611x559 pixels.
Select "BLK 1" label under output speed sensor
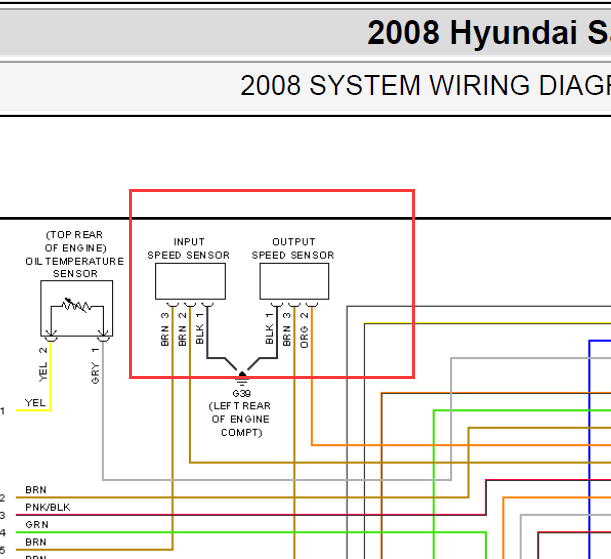[269, 328]
